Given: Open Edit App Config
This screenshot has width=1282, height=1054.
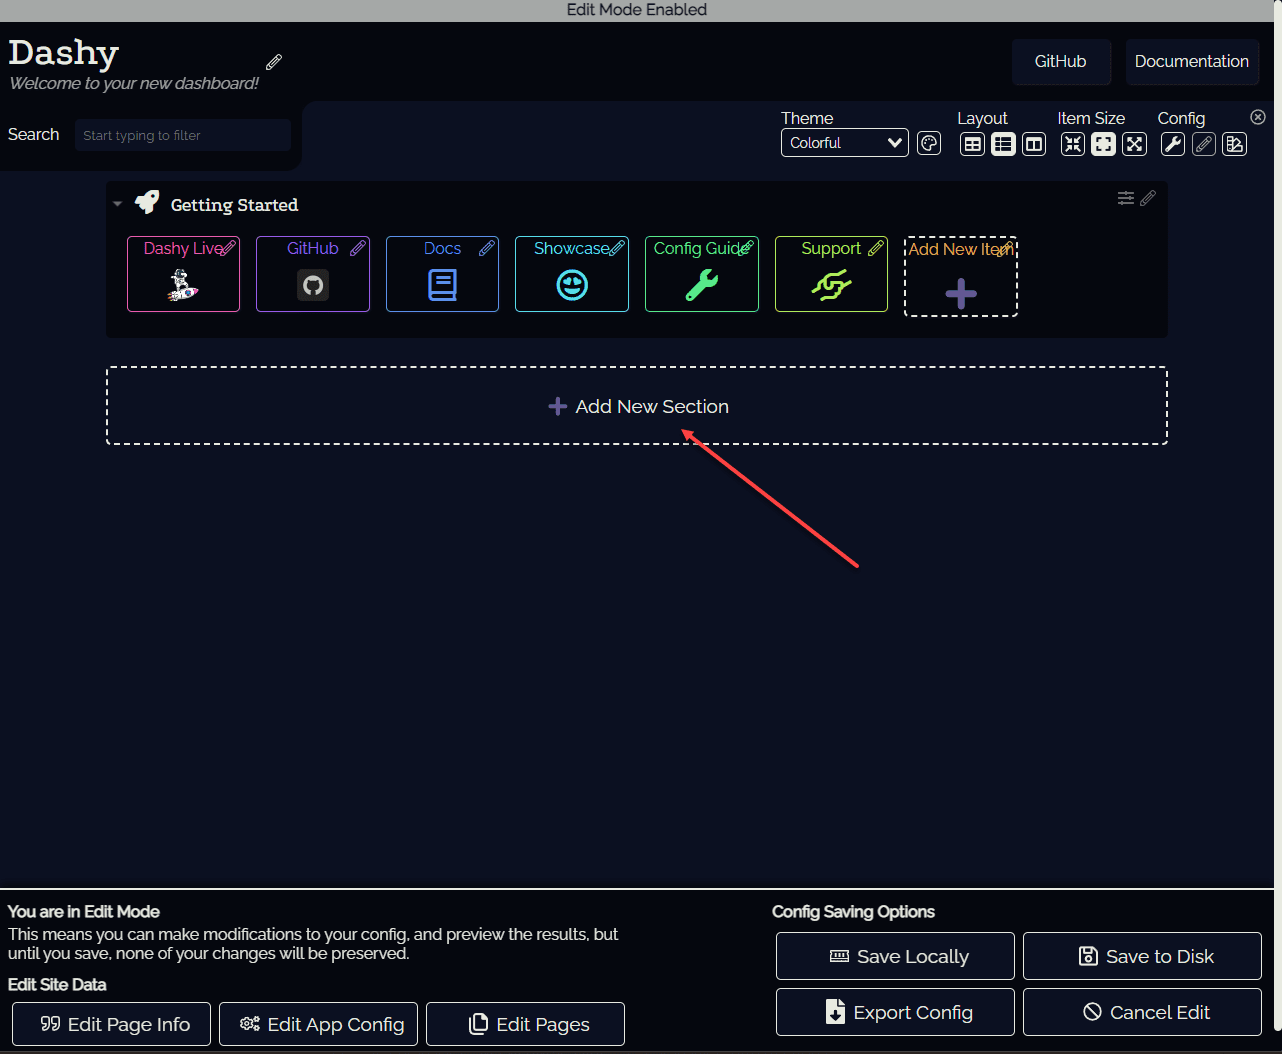Looking at the screenshot, I should [x=318, y=1024].
